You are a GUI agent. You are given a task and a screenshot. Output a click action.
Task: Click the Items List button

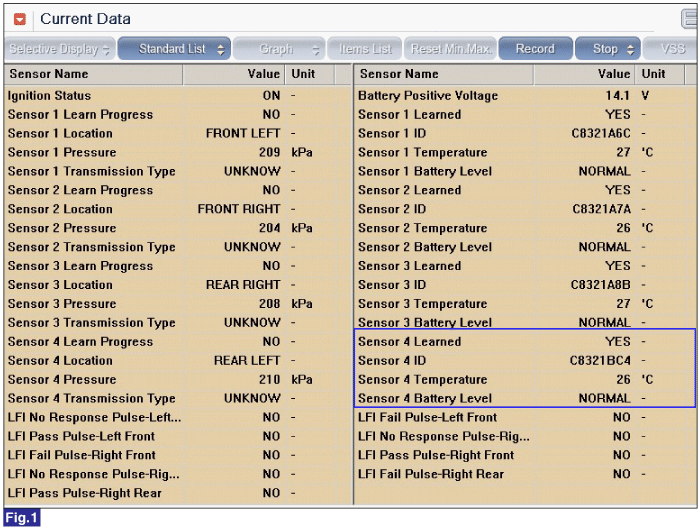[365, 49]
